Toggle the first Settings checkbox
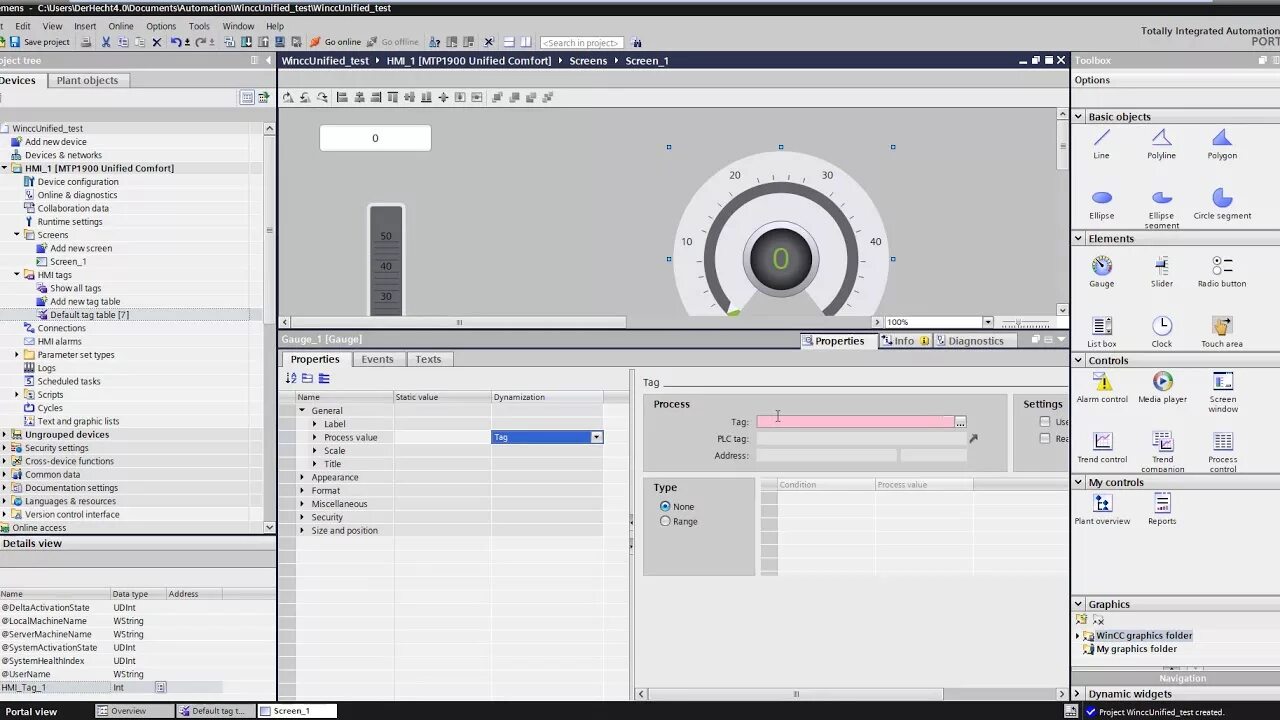The width and height of the screenshot is (1280, 720). pos(1045,421)
